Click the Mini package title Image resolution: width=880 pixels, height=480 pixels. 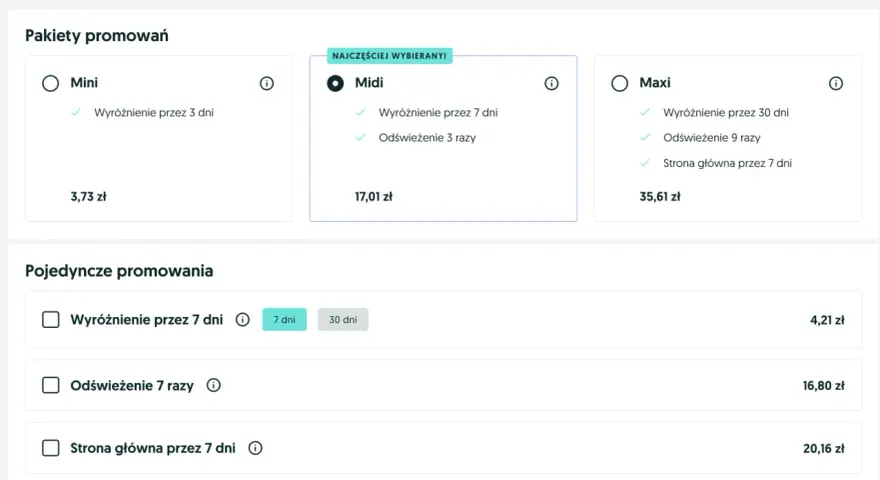pos(84,83)
